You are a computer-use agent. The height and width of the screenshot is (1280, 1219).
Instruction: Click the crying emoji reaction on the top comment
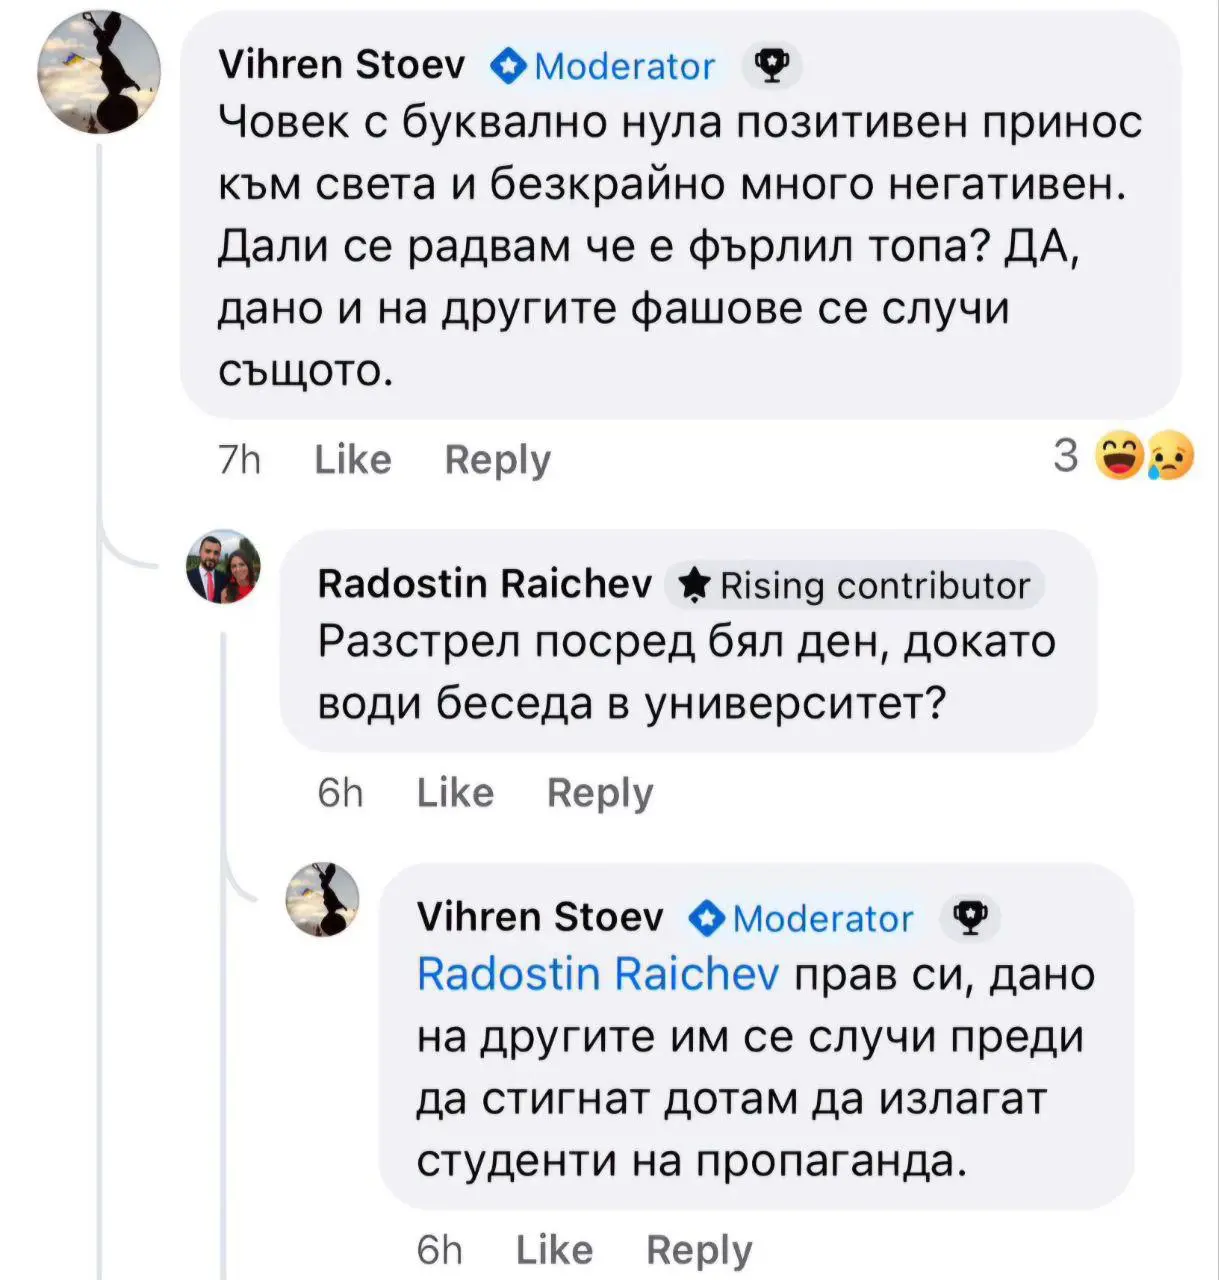(x=1170, y=457)
